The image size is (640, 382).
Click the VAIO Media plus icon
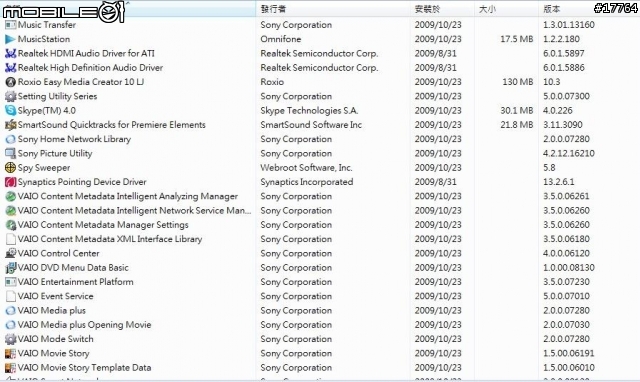(10, 311)
